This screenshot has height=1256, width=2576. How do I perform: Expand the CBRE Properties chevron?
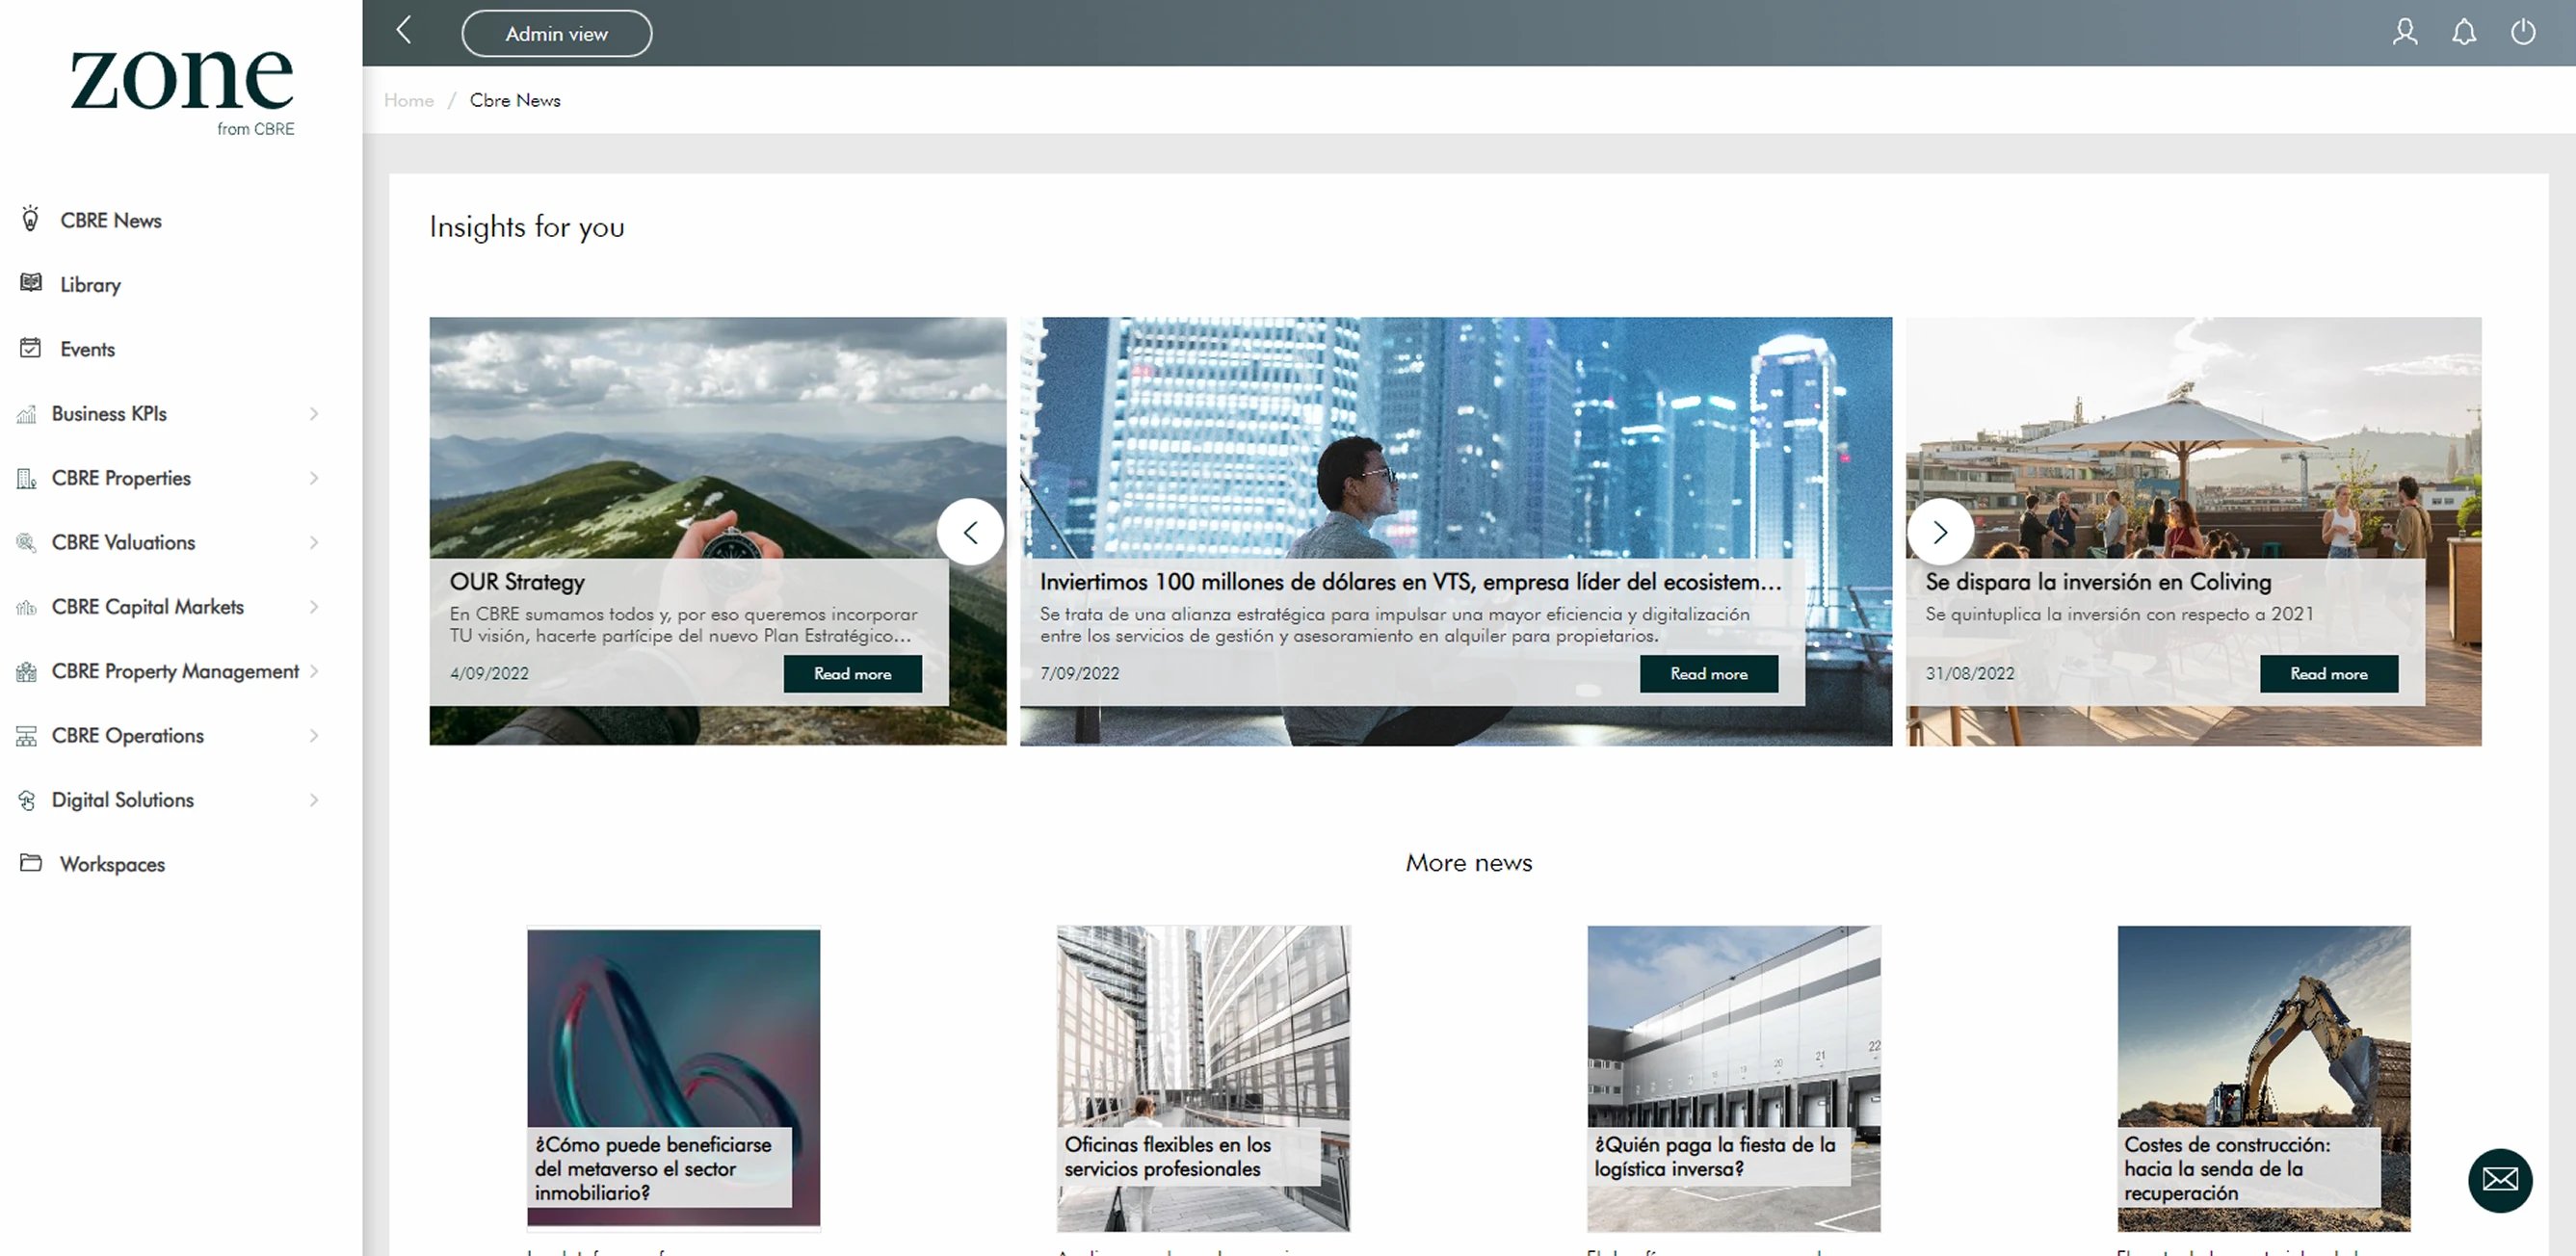tap(314, 478)
